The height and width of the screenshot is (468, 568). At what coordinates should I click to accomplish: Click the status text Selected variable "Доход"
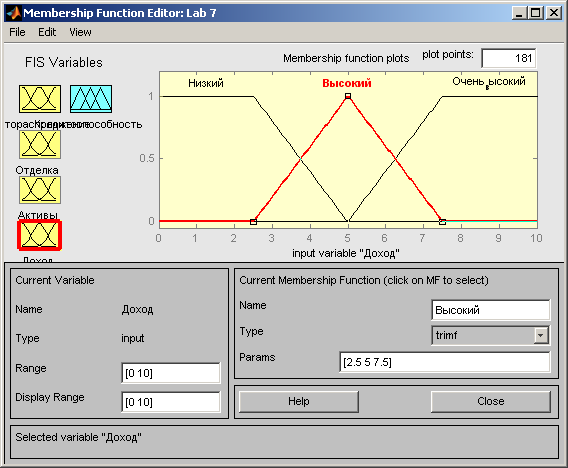click(78, 438)
